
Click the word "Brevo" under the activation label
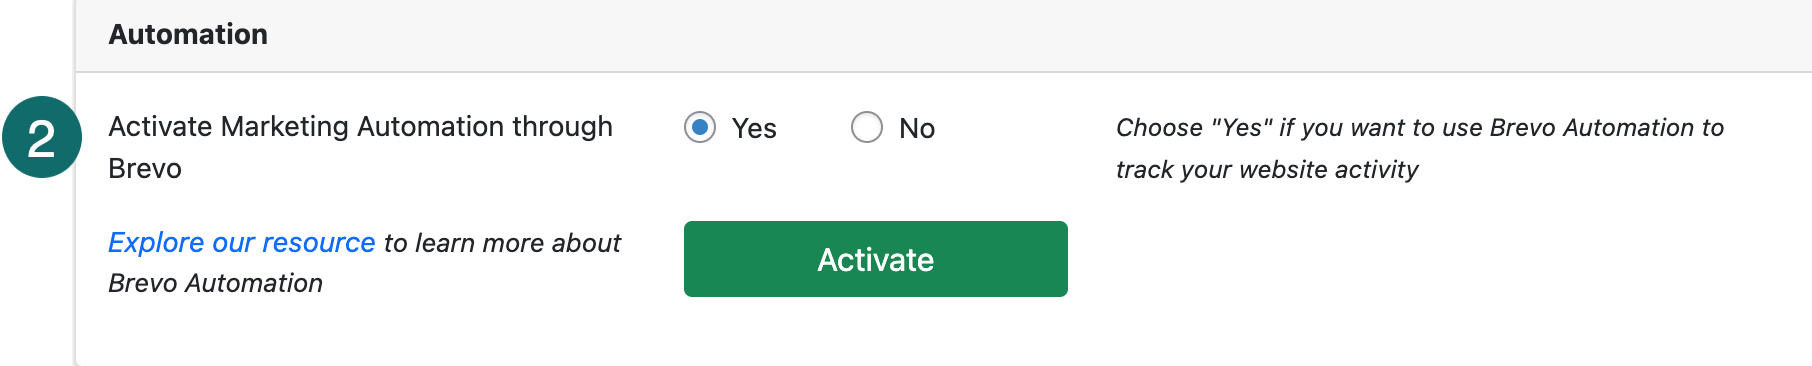tap(145, 168)
